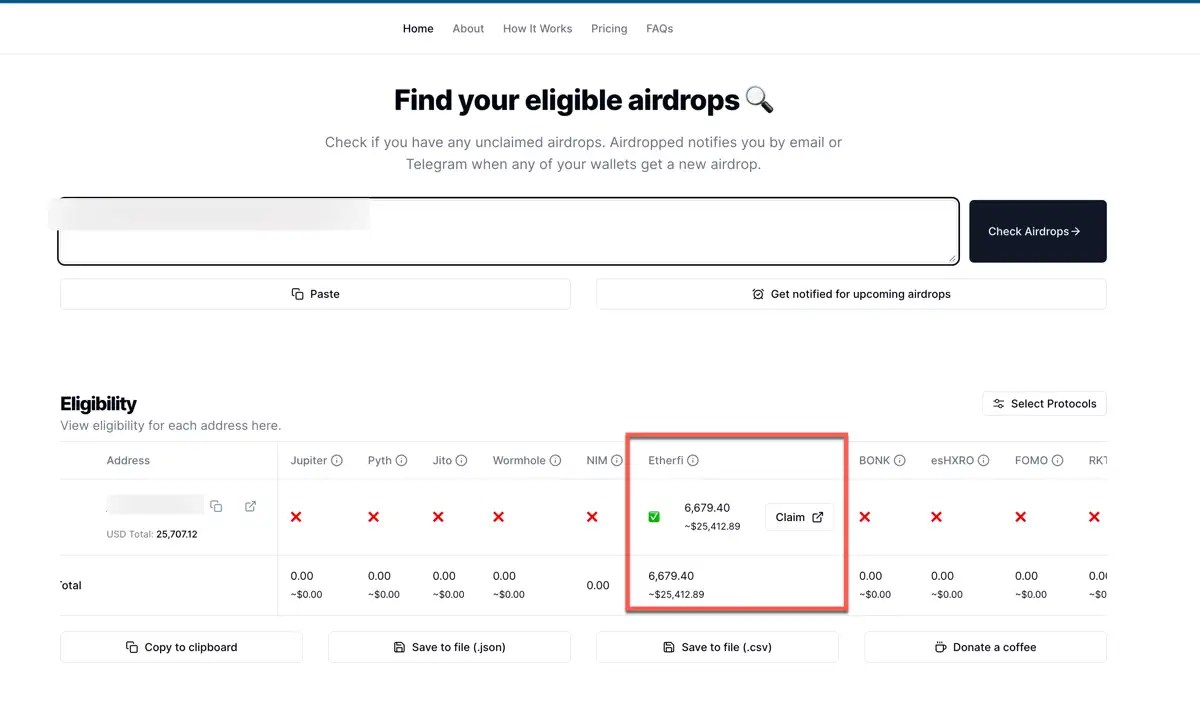Click the Pyth info icon
Image resolution: width=1200 pixels, height=714 pixels.
(401, 461)
